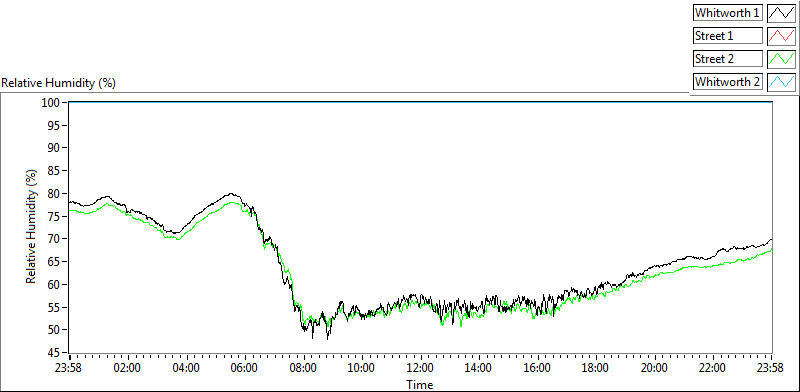Click the 45 value on the humidity axis
The height and width of the screenshot is (392, 800).
point(55,353)
